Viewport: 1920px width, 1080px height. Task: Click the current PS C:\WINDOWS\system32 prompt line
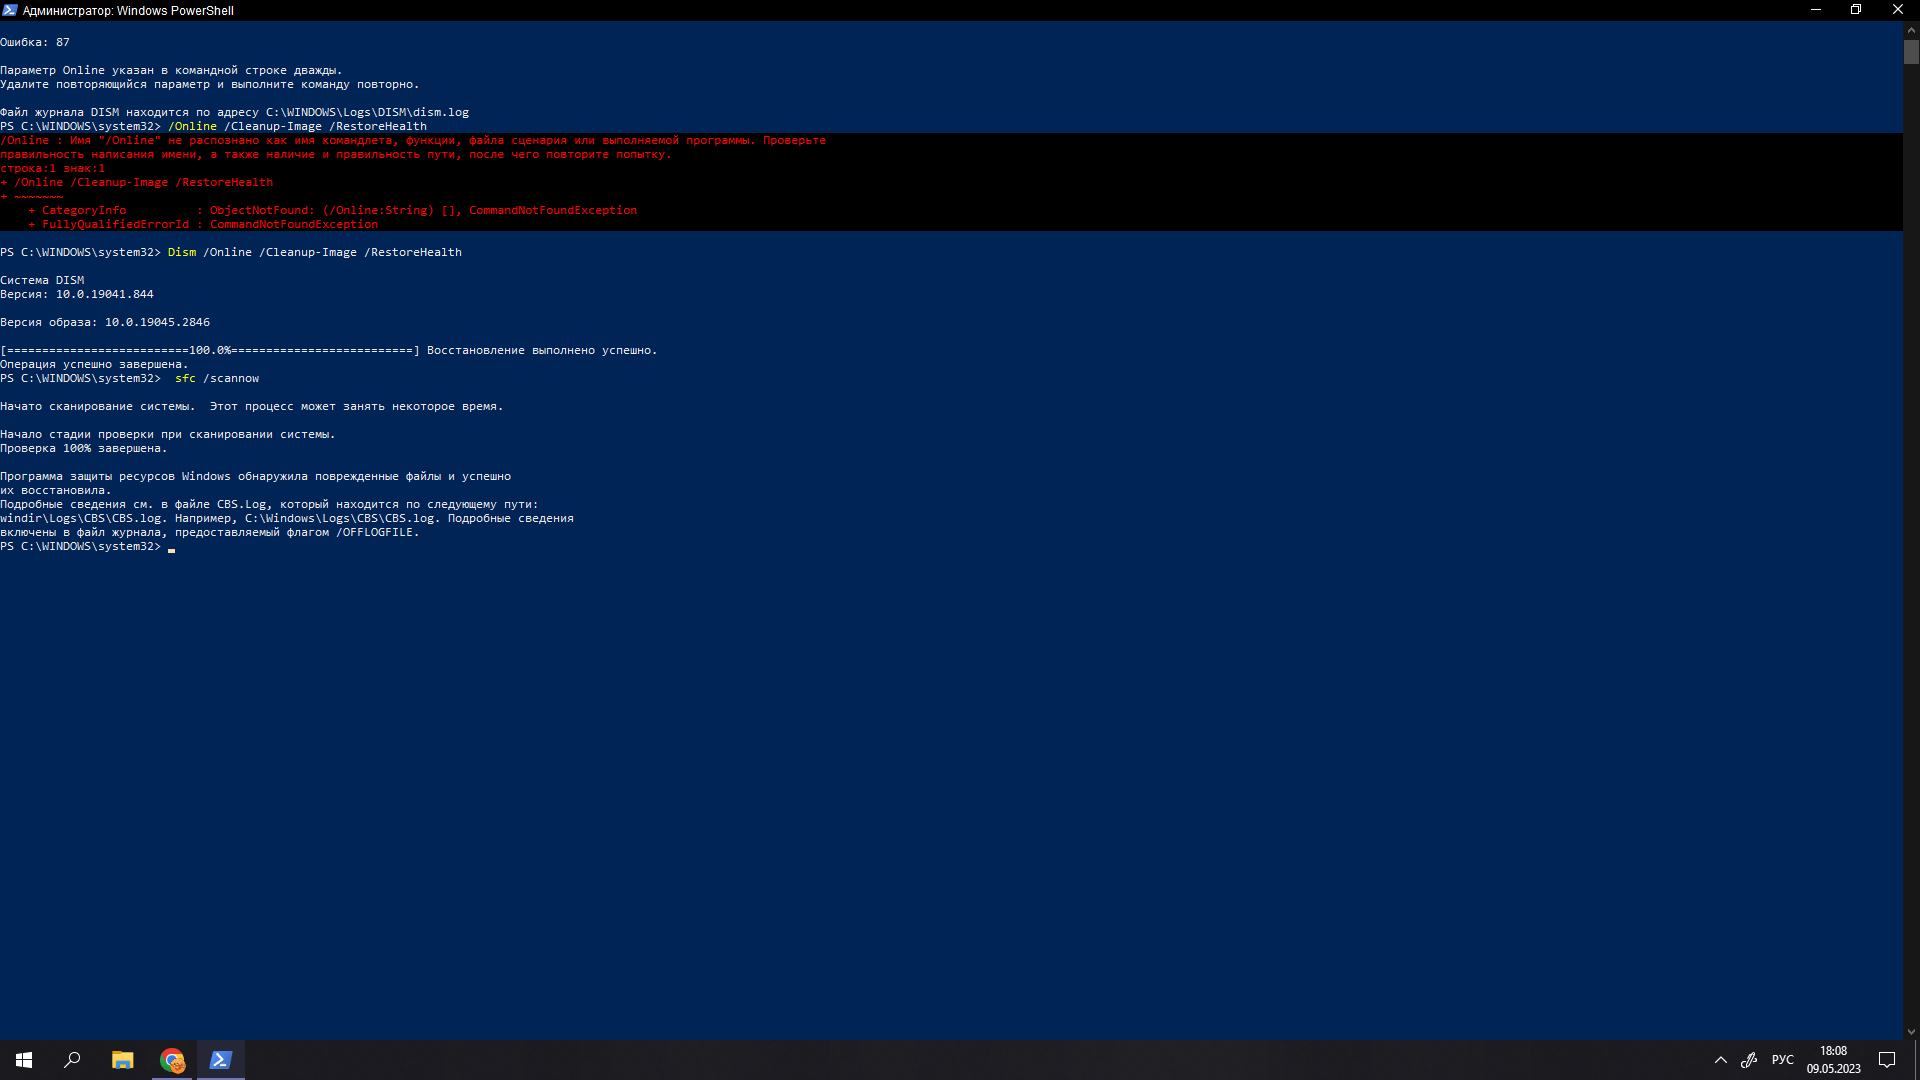80,547
